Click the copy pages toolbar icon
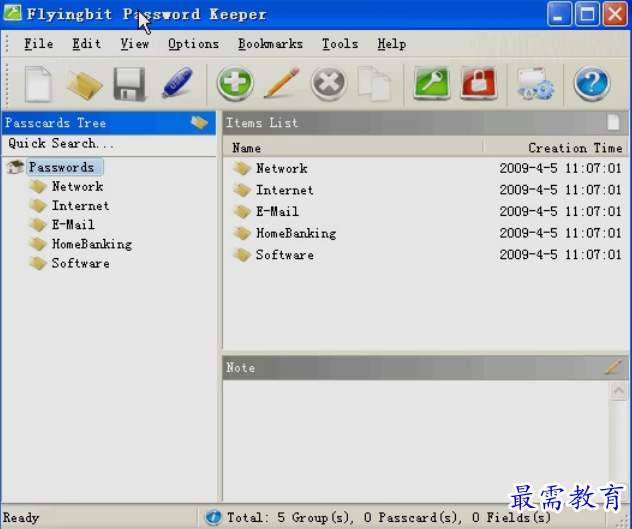 pyautogui.click(x=374, y=84)
